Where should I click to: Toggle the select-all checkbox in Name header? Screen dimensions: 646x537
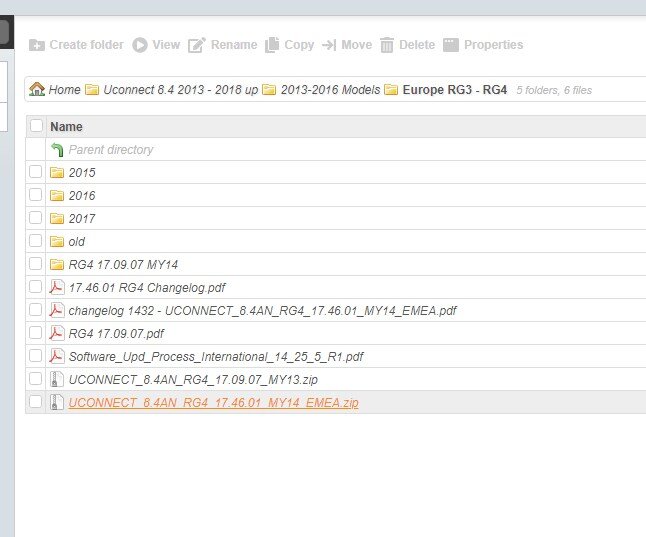coord(36,126)
